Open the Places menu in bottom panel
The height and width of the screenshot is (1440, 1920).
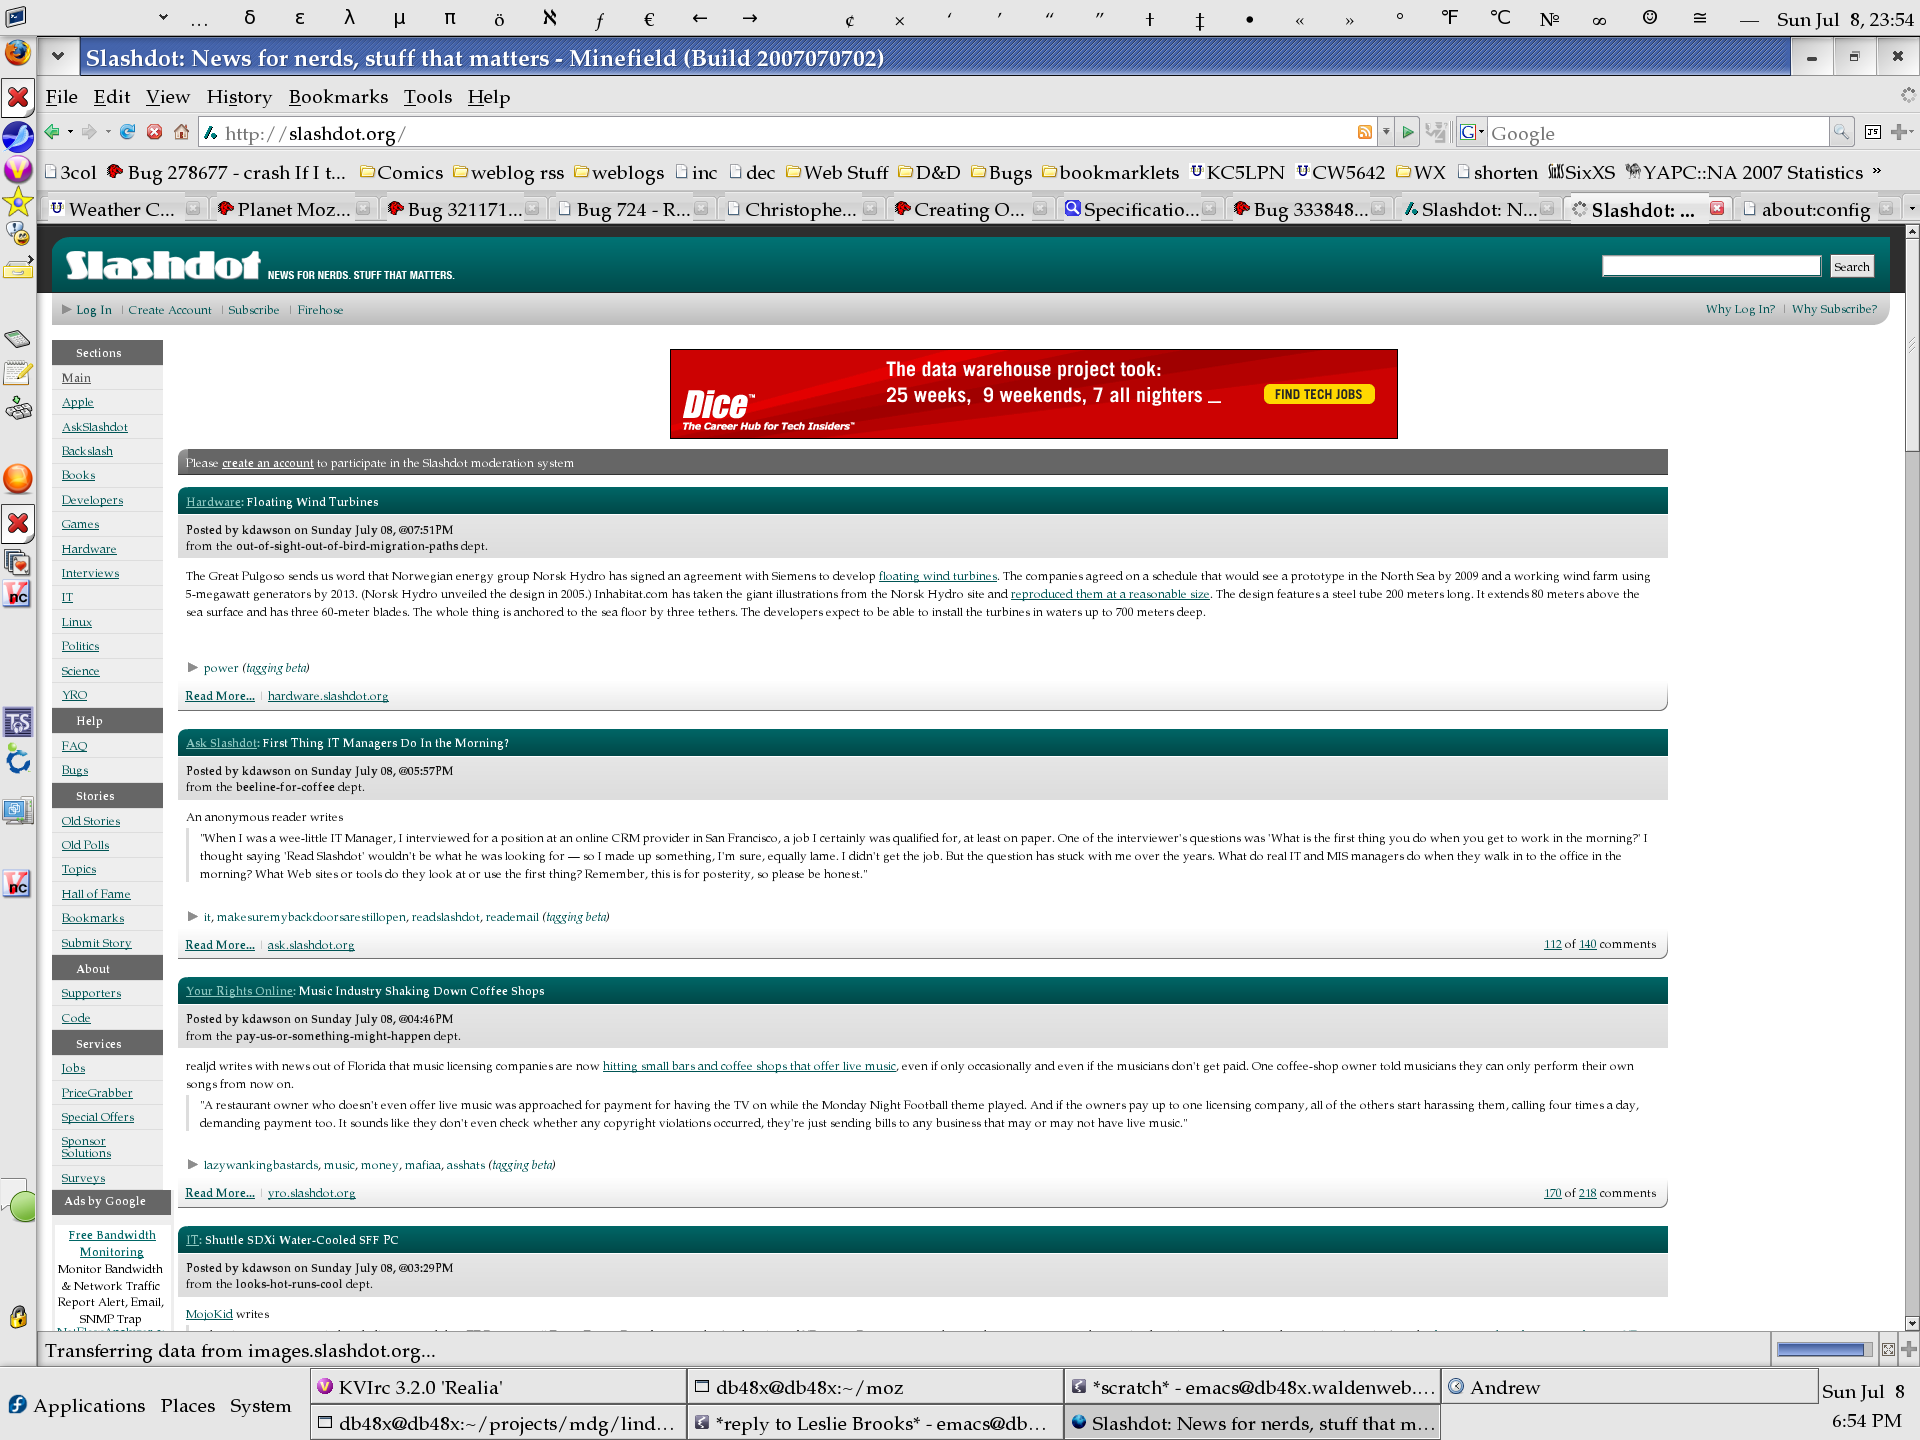[188, 1405]
